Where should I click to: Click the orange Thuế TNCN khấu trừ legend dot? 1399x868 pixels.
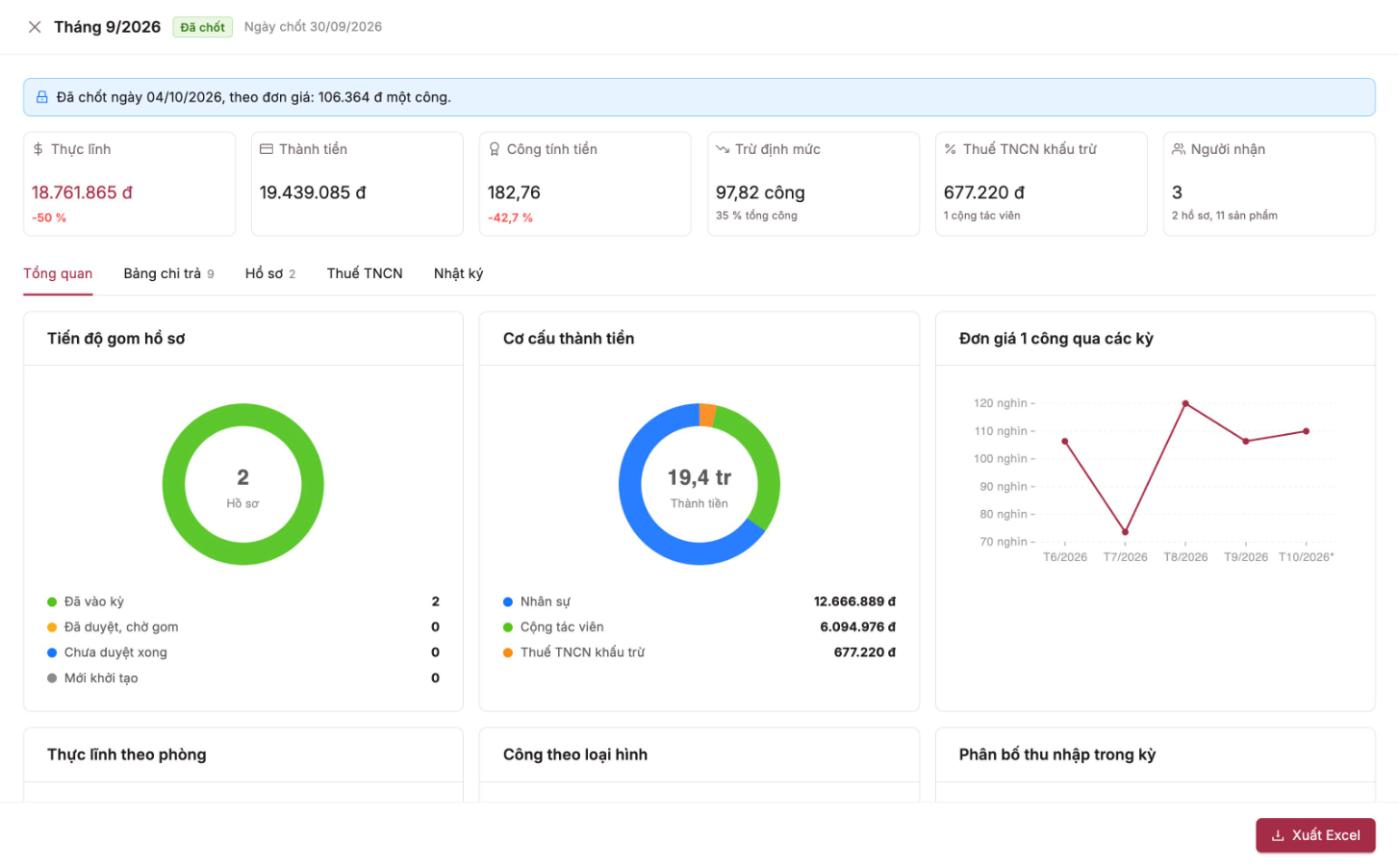[508, 653]
